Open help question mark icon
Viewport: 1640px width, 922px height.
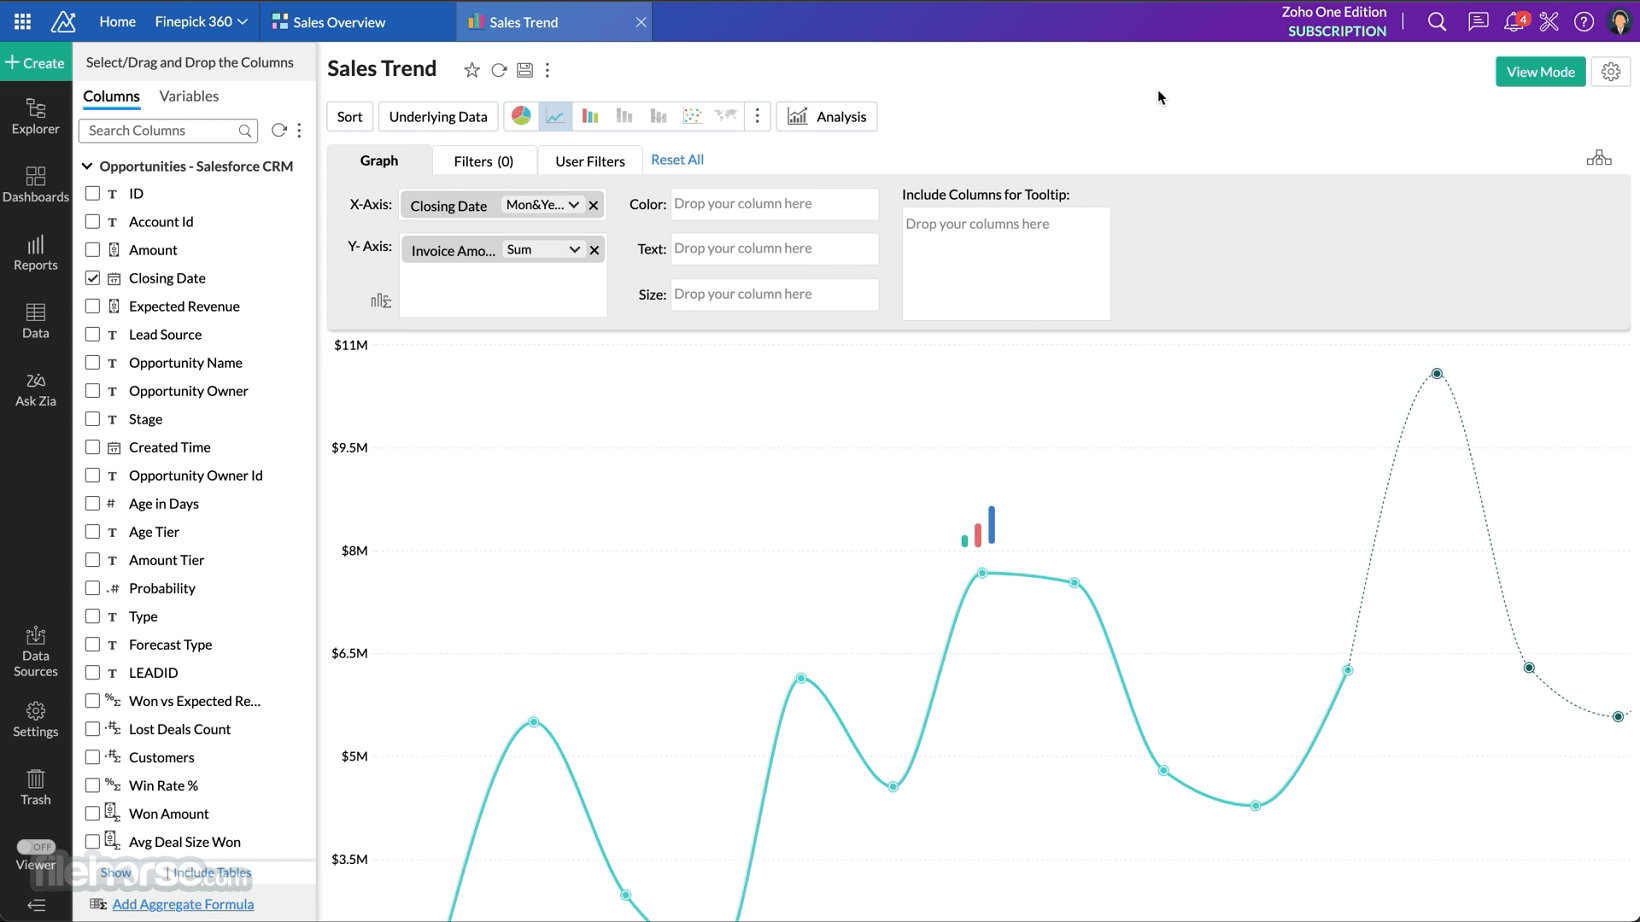[x=1584, y=21]
